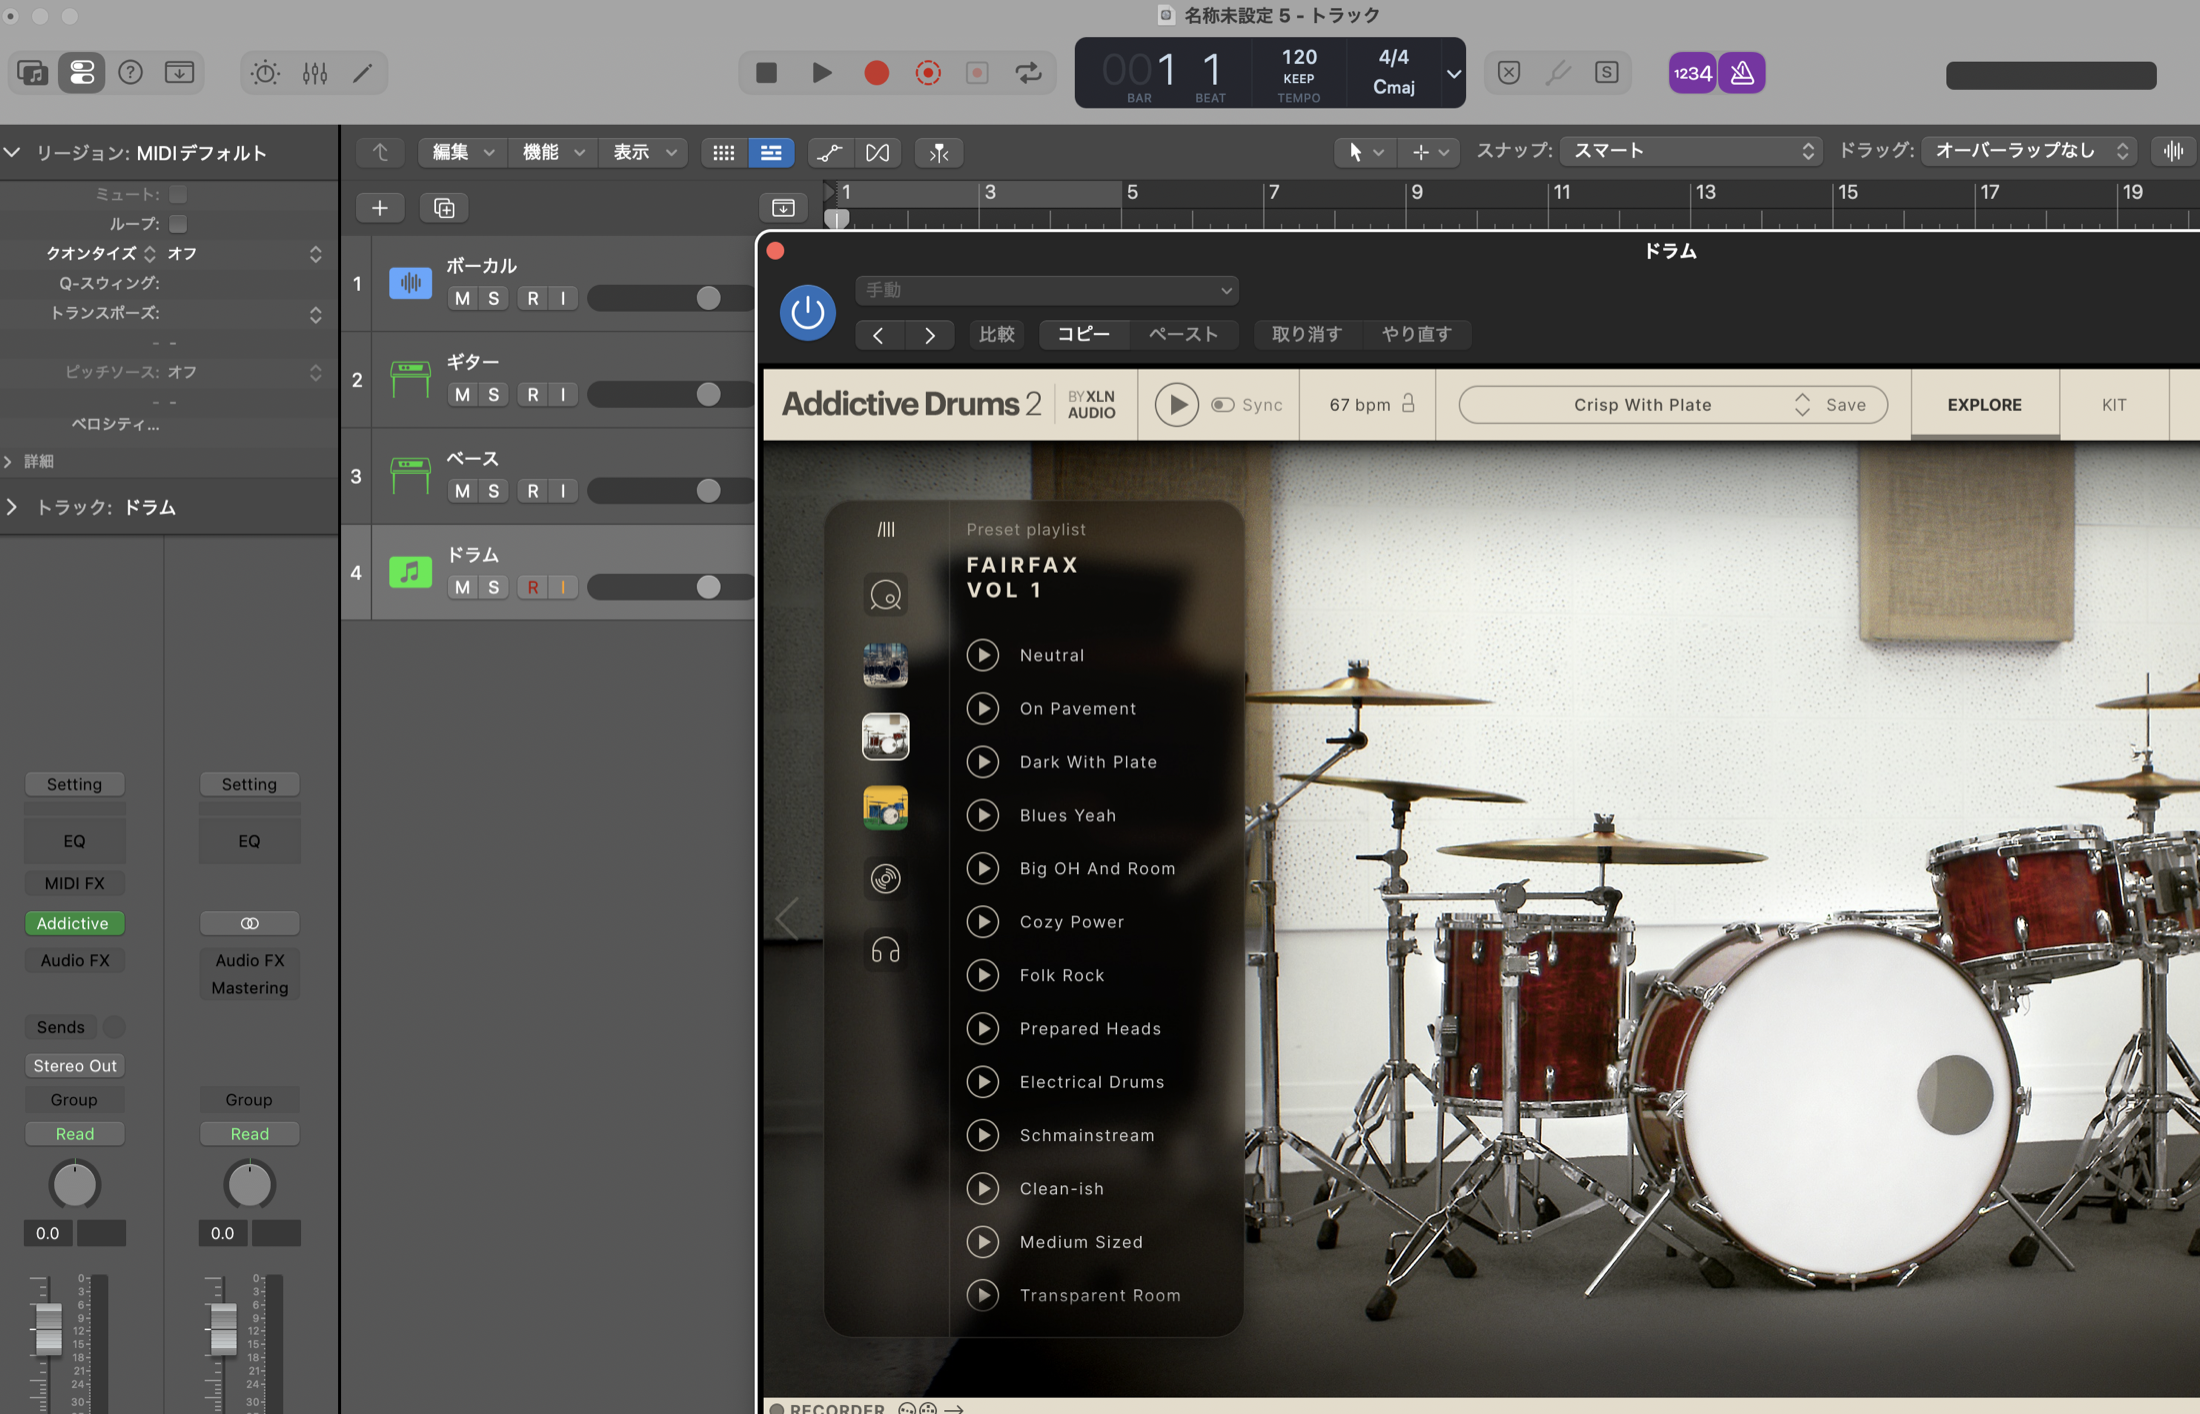Stop playback in the transport bar

767,73
